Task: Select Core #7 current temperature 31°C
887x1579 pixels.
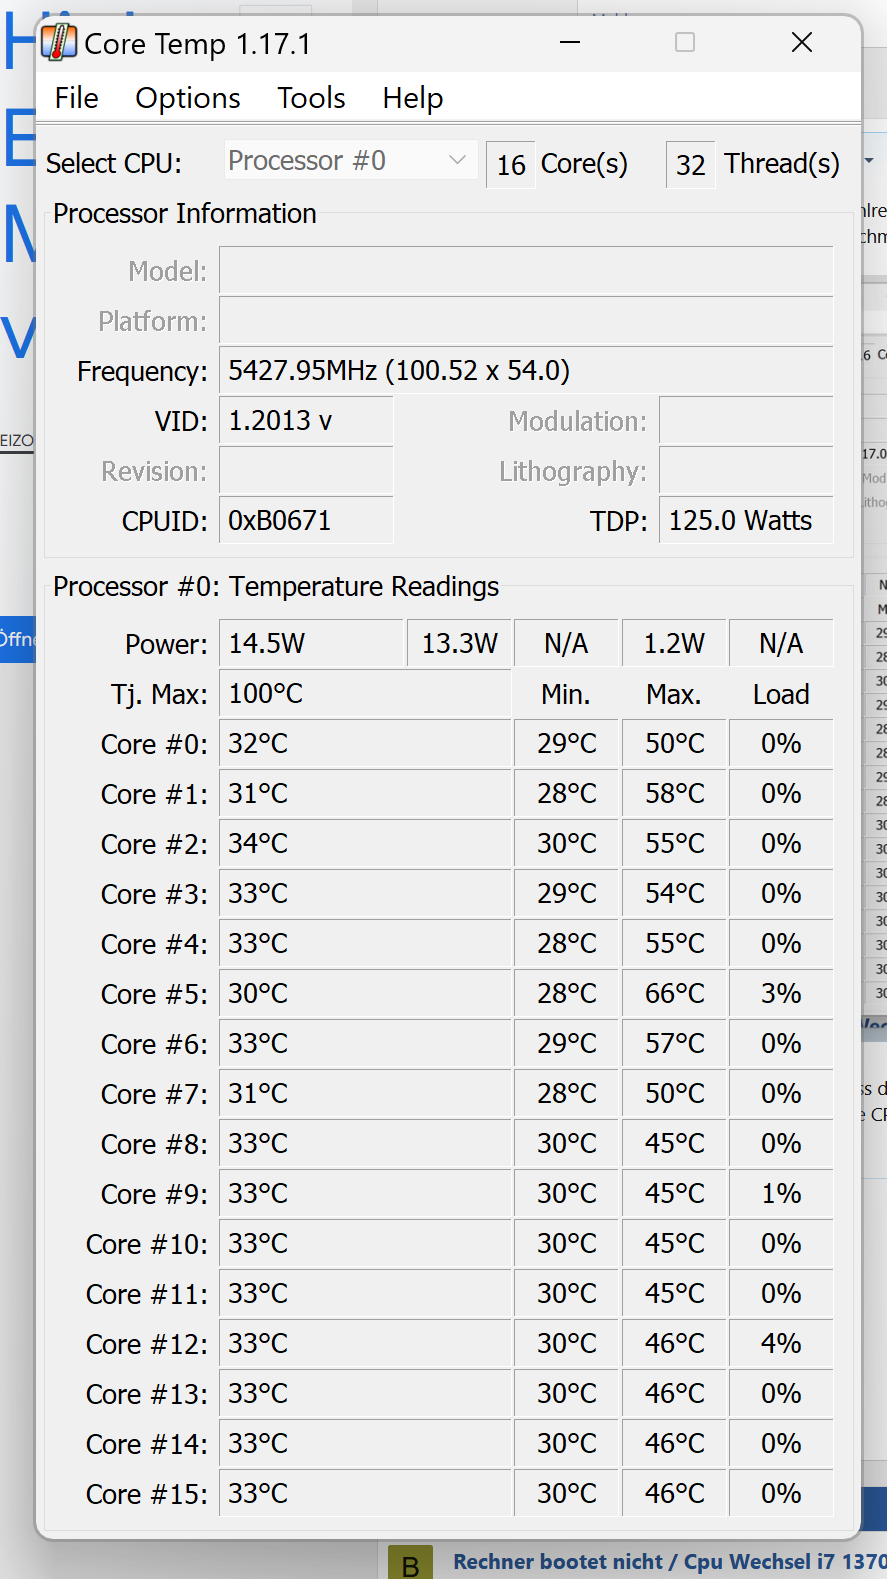Action: click(365, 1094)
